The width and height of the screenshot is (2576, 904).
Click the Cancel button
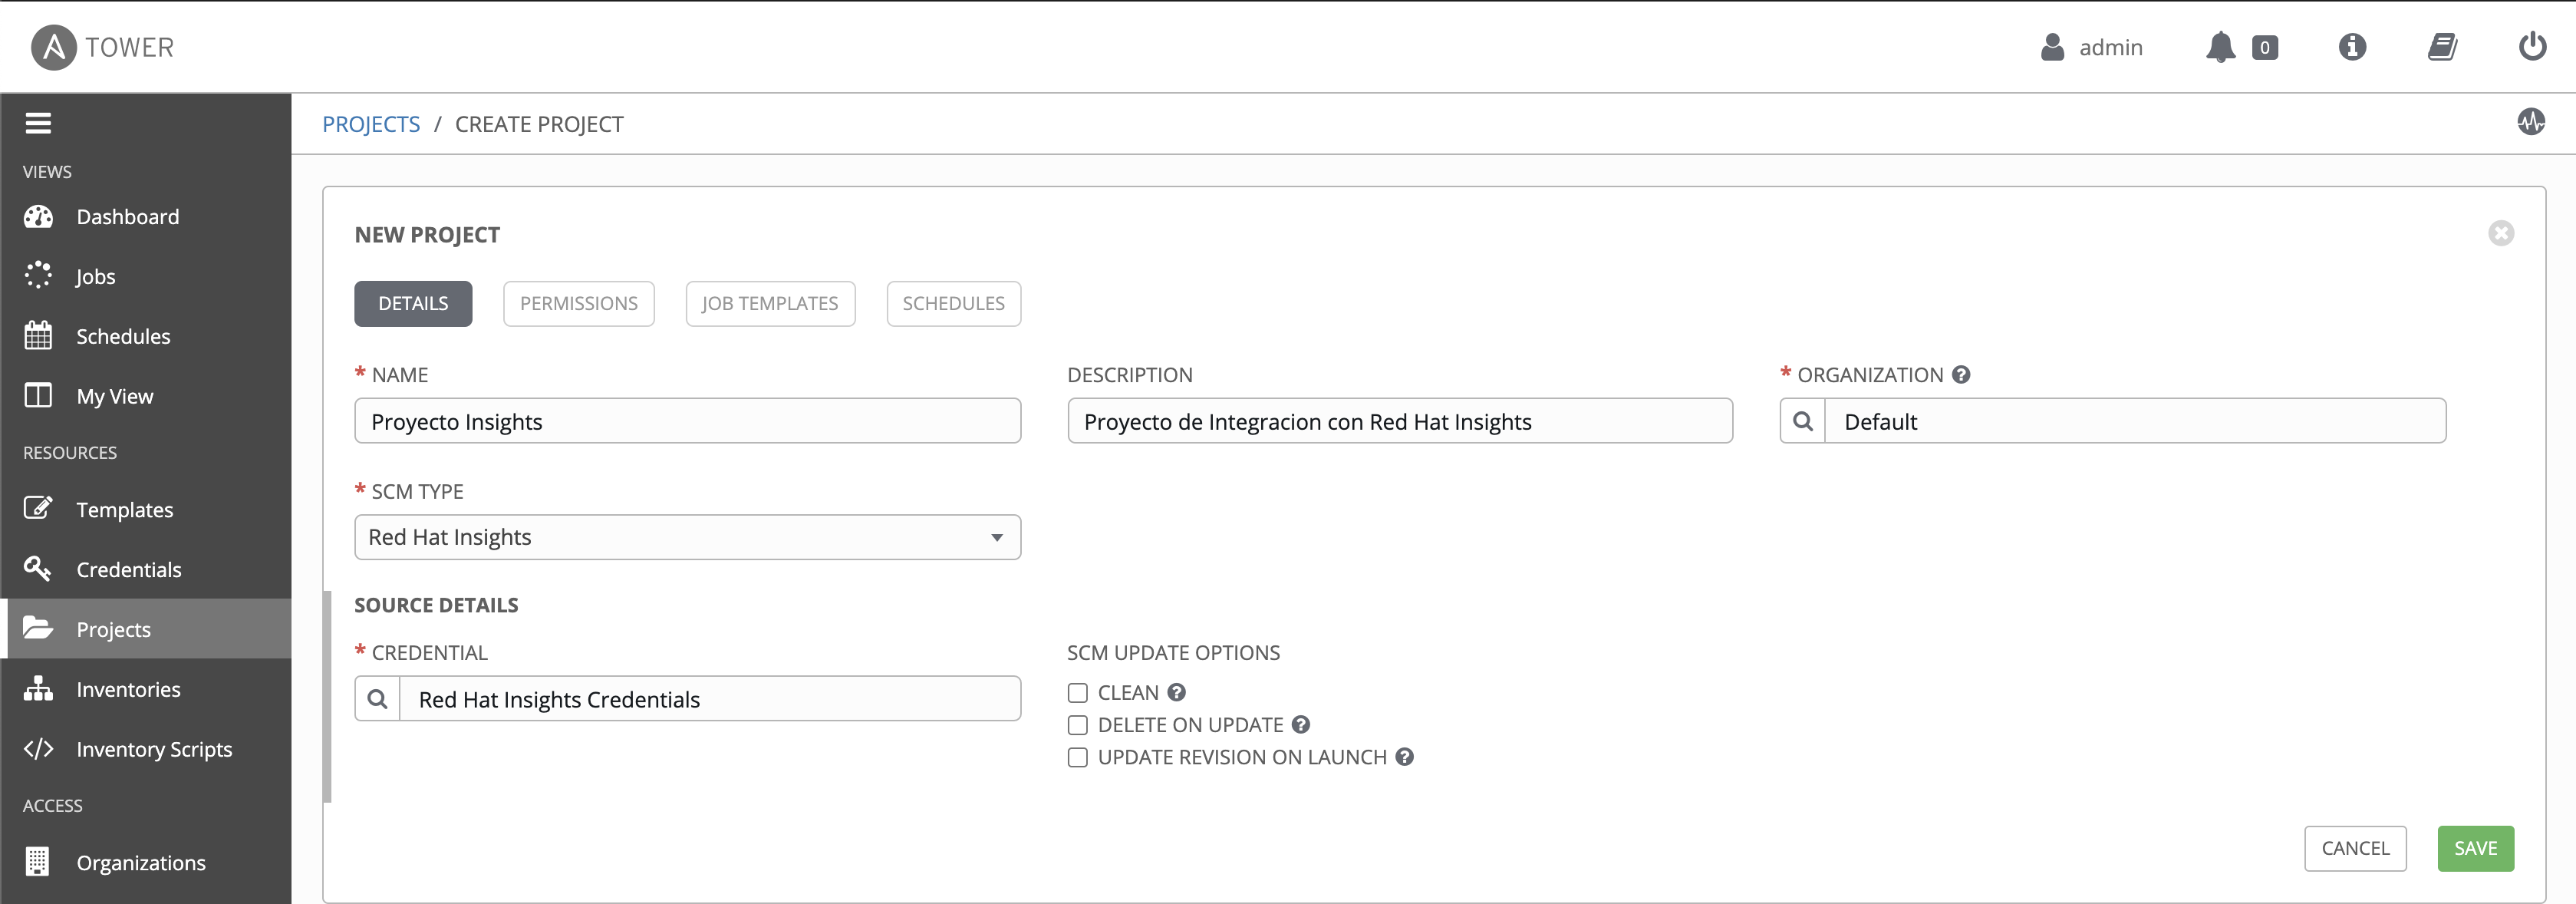[x=2355, y=848]
